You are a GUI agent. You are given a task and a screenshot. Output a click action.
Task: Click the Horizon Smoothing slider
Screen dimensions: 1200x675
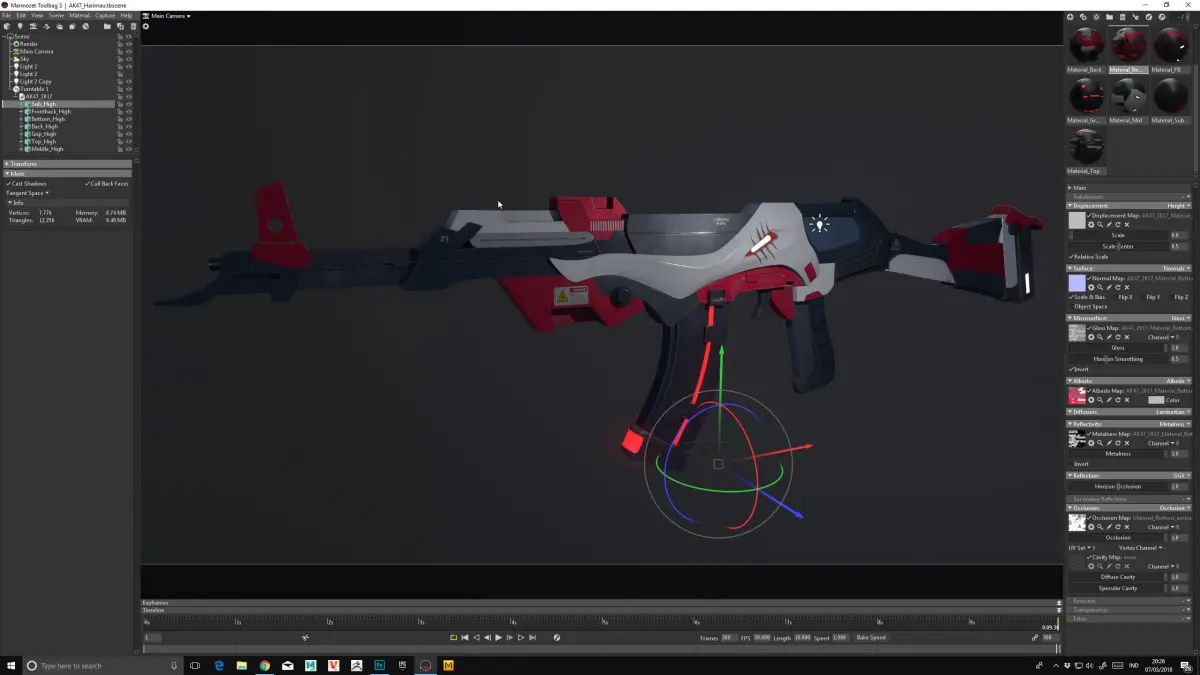coord(1118,359)
